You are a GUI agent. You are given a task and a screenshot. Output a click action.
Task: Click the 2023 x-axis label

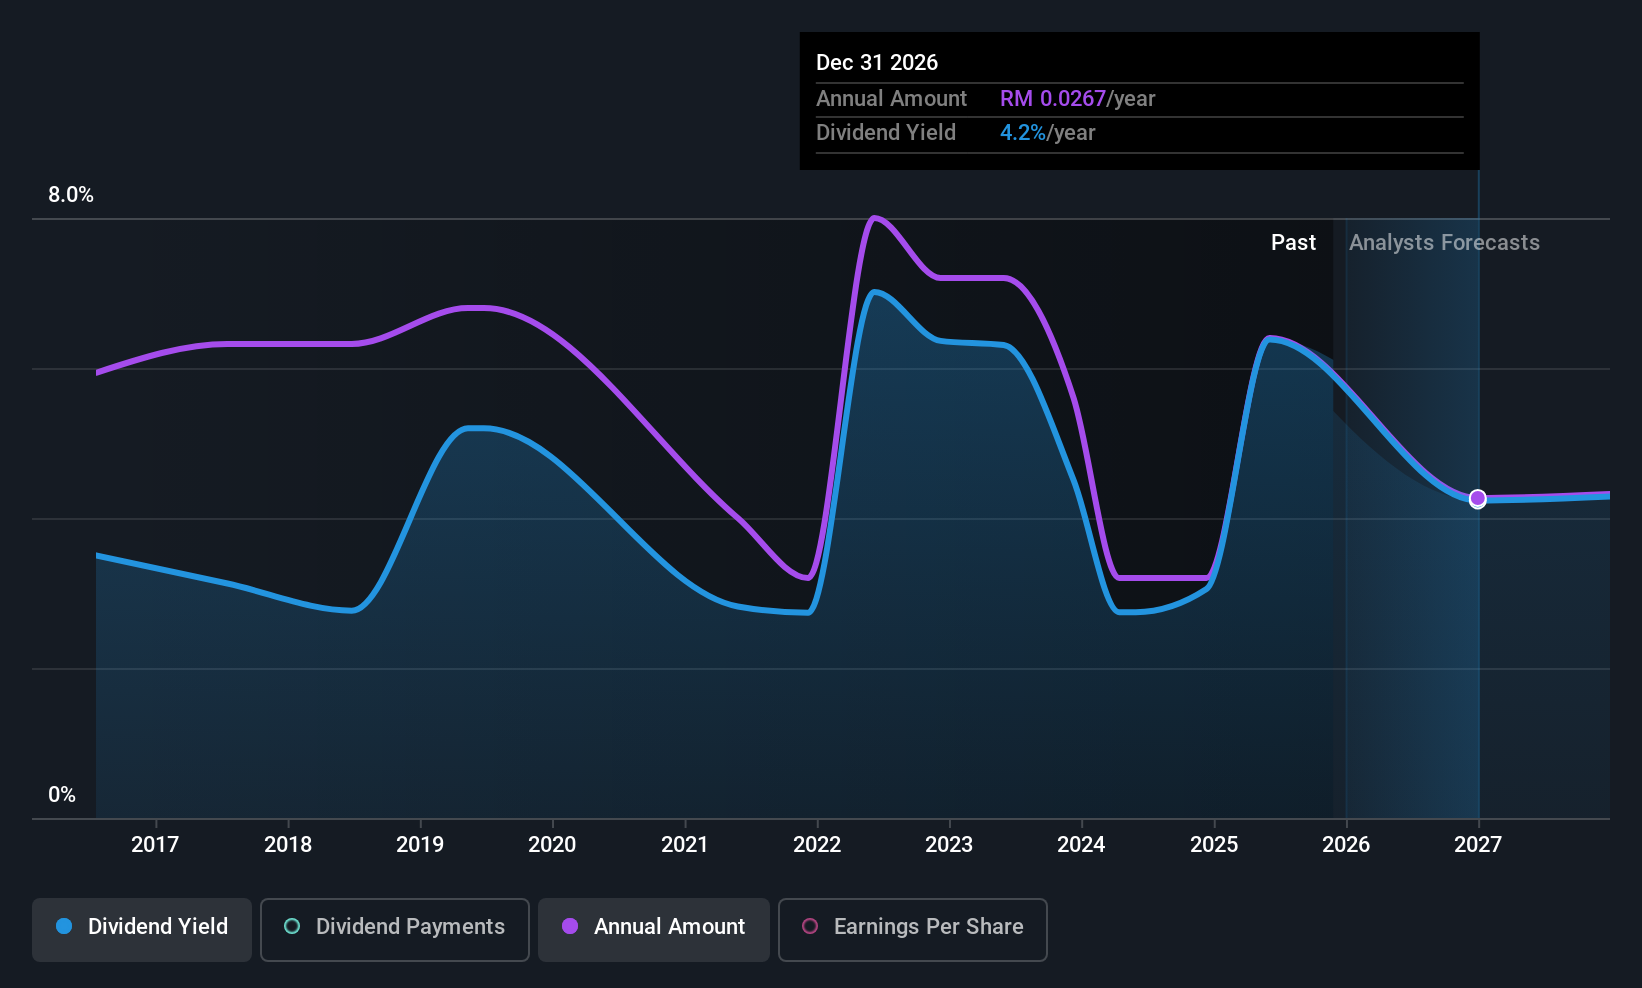click(949, 845)
